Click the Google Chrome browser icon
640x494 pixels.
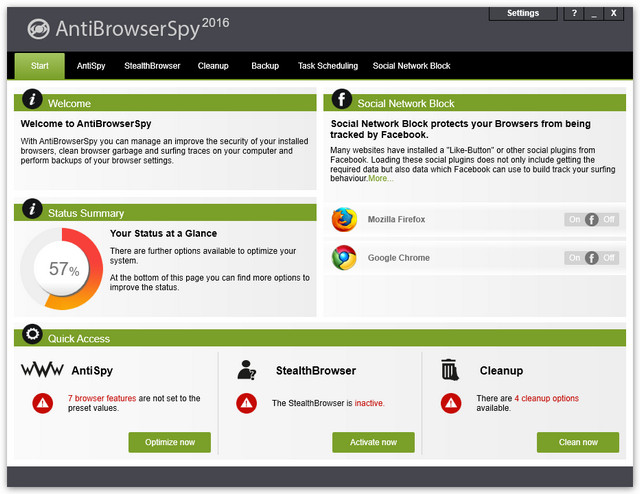tap(344, 258)
